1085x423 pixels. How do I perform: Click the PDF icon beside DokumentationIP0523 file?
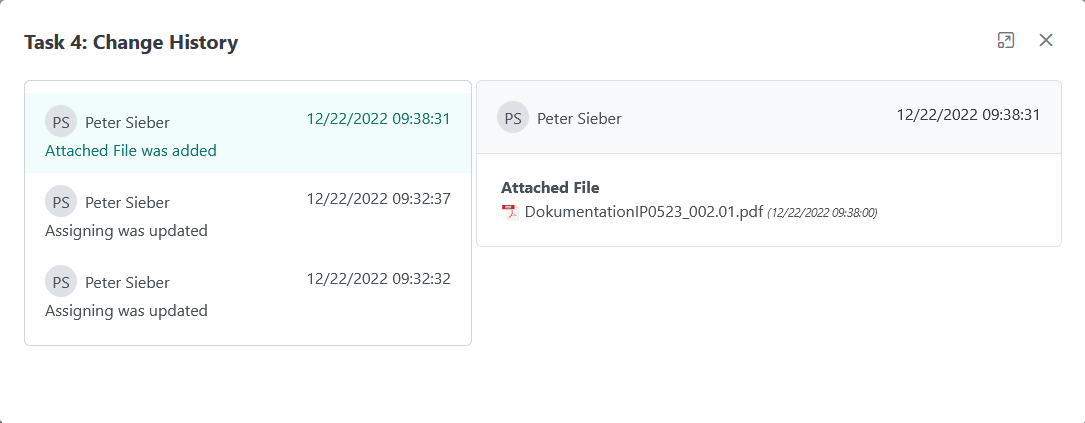510,212
